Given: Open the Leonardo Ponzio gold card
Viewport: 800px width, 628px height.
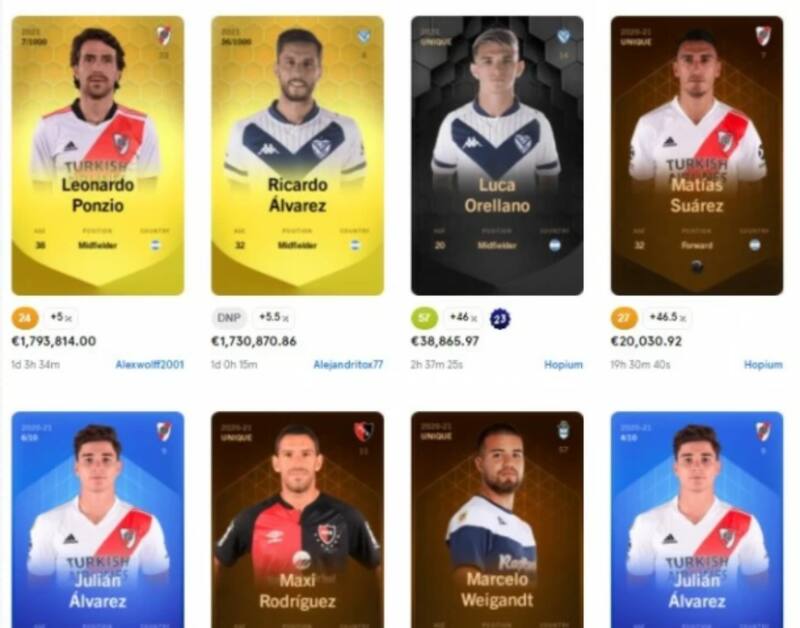Looking at the screenshot, I should pyautogui.click(x=98, y=156).
